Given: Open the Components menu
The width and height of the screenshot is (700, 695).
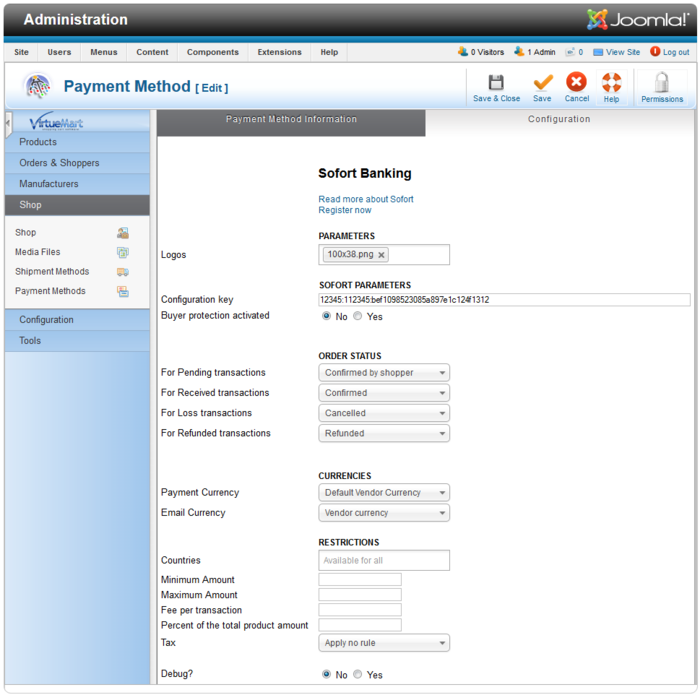Looking at the screenshot, I should click(212, 52).
